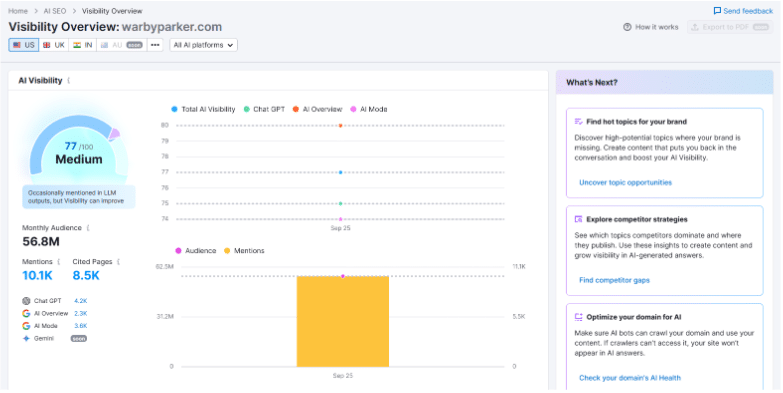Image resolution: width=783 pixels, height=393 pixels.
Task: Click the blue Total AI Visibility data point
Action: pos(341,172)
